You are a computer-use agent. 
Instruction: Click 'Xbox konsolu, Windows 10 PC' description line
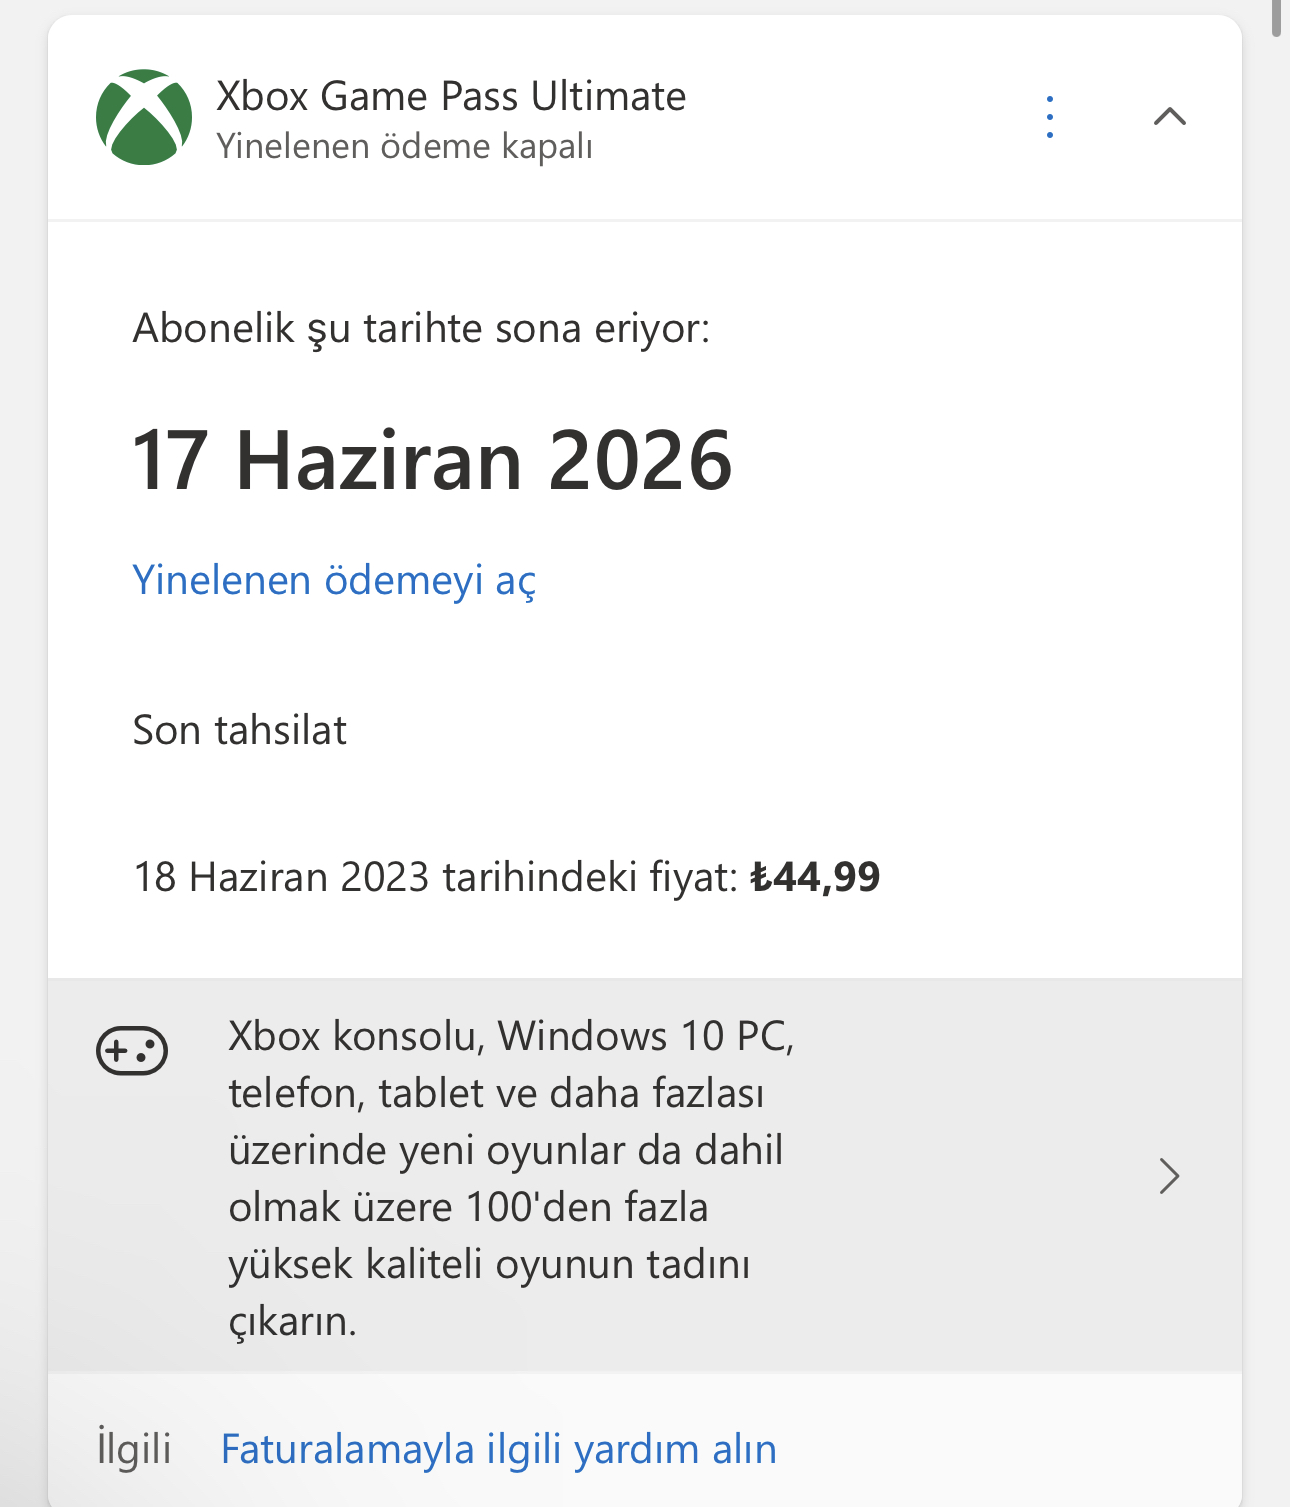511,1036
